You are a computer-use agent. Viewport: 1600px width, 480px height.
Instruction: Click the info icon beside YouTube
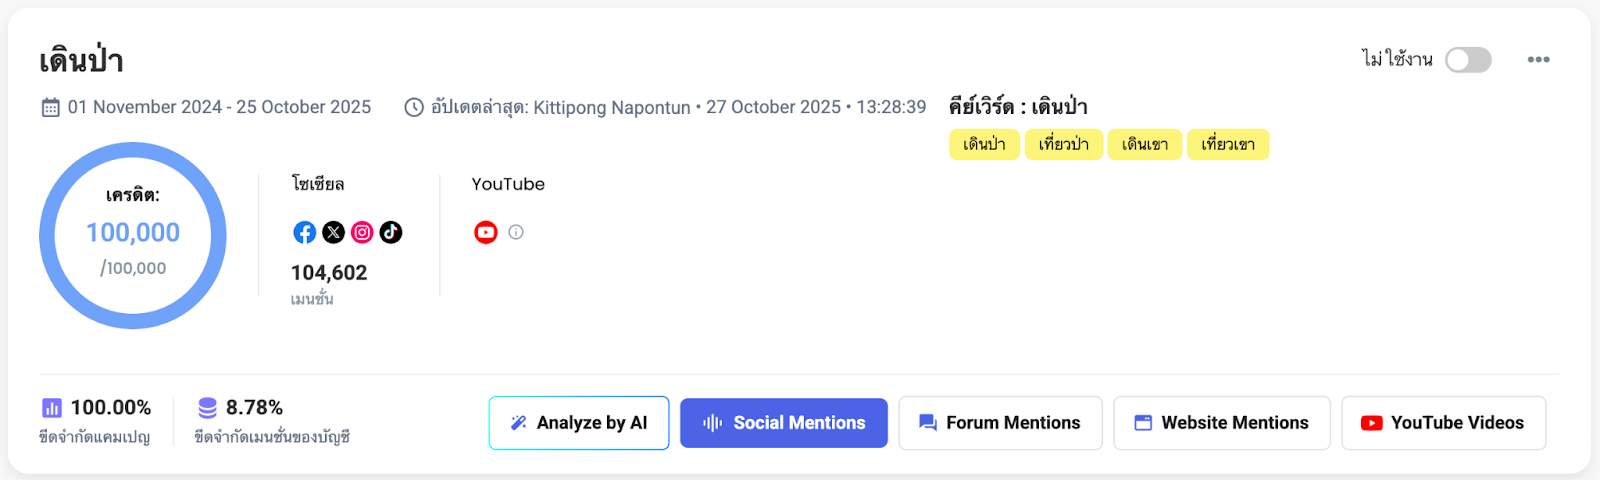(516, 232)
